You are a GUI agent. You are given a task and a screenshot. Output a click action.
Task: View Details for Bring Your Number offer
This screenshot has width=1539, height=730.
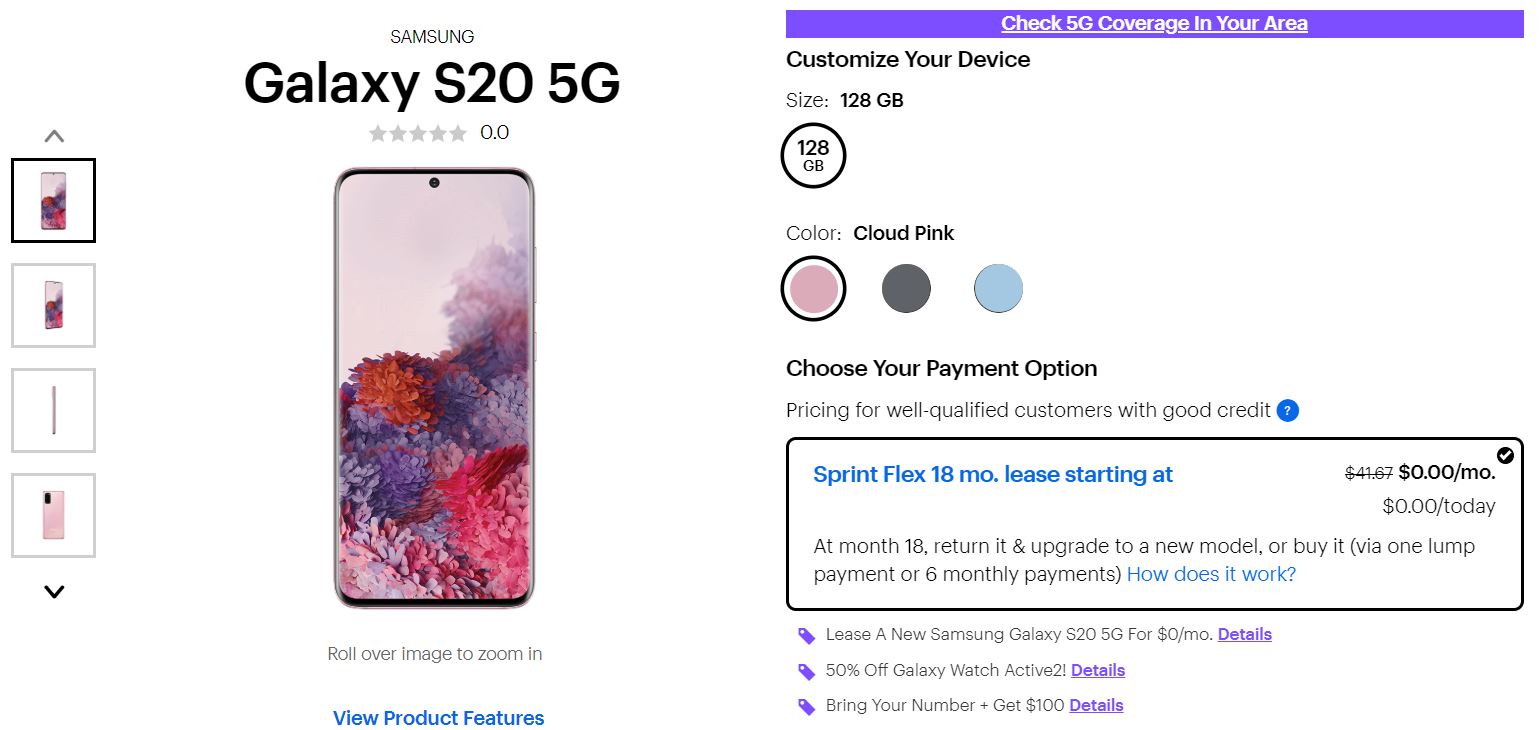[1096, 706]
